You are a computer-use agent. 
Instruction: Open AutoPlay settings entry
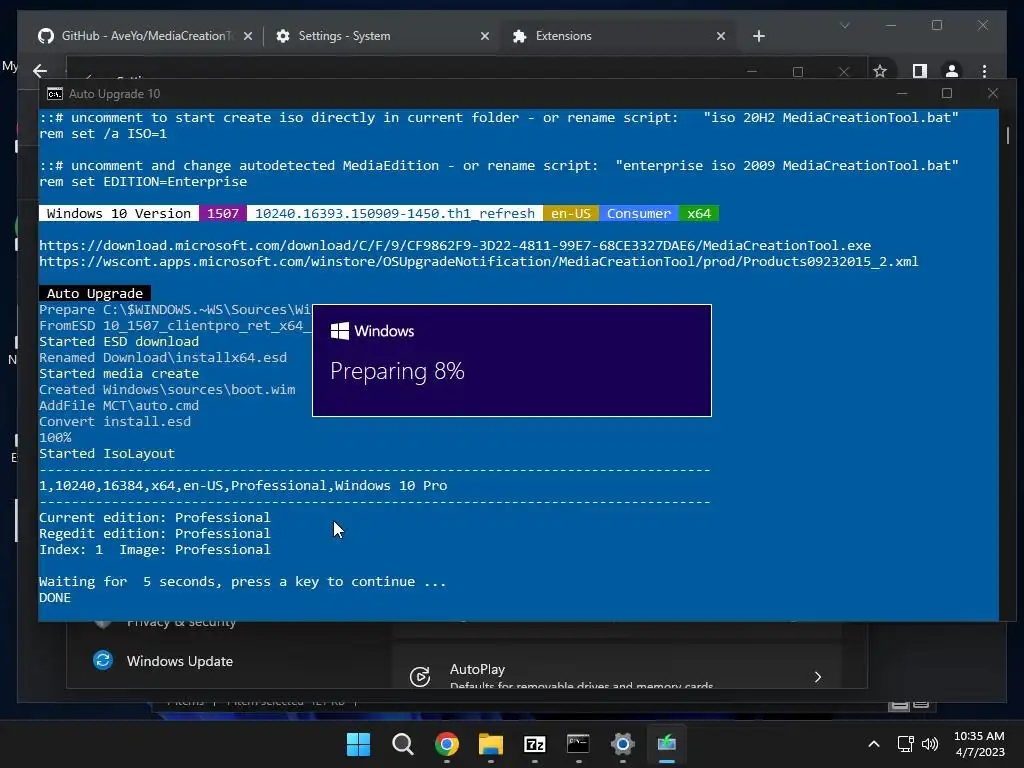point(616,669)
